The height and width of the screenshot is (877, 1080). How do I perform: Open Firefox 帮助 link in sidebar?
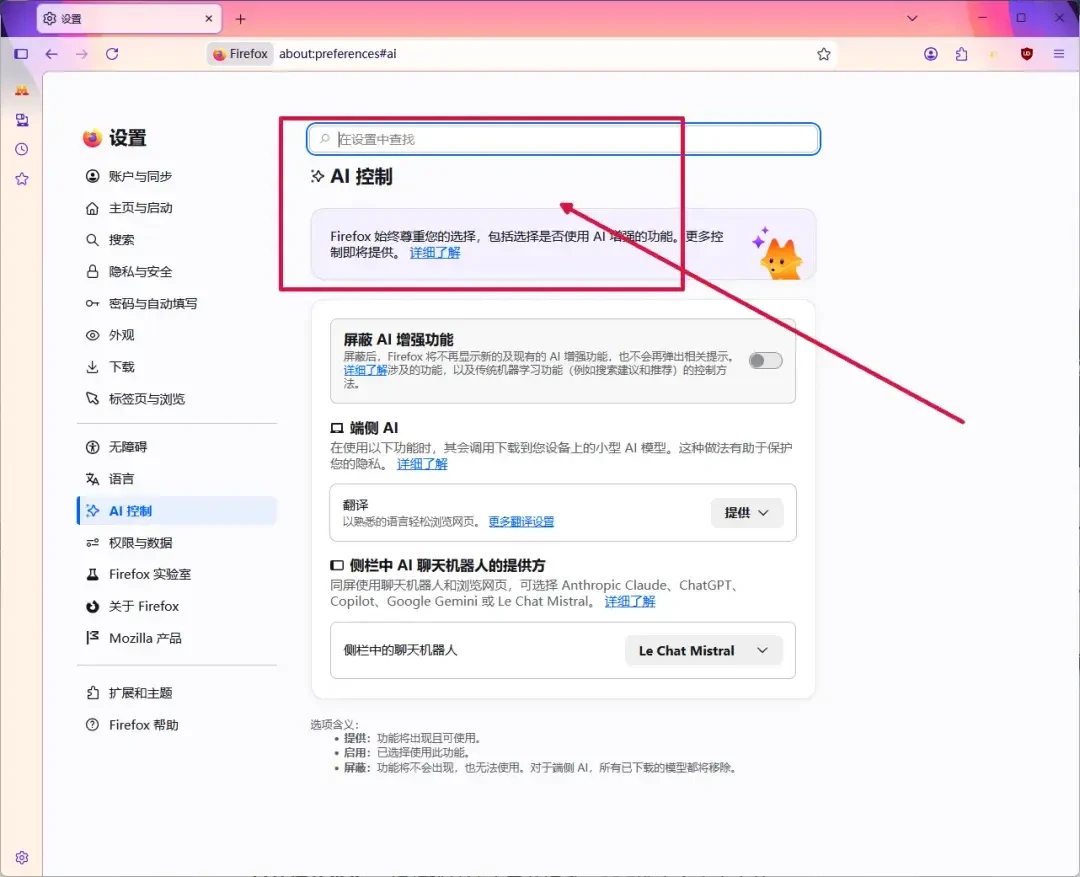coord(177,725)
